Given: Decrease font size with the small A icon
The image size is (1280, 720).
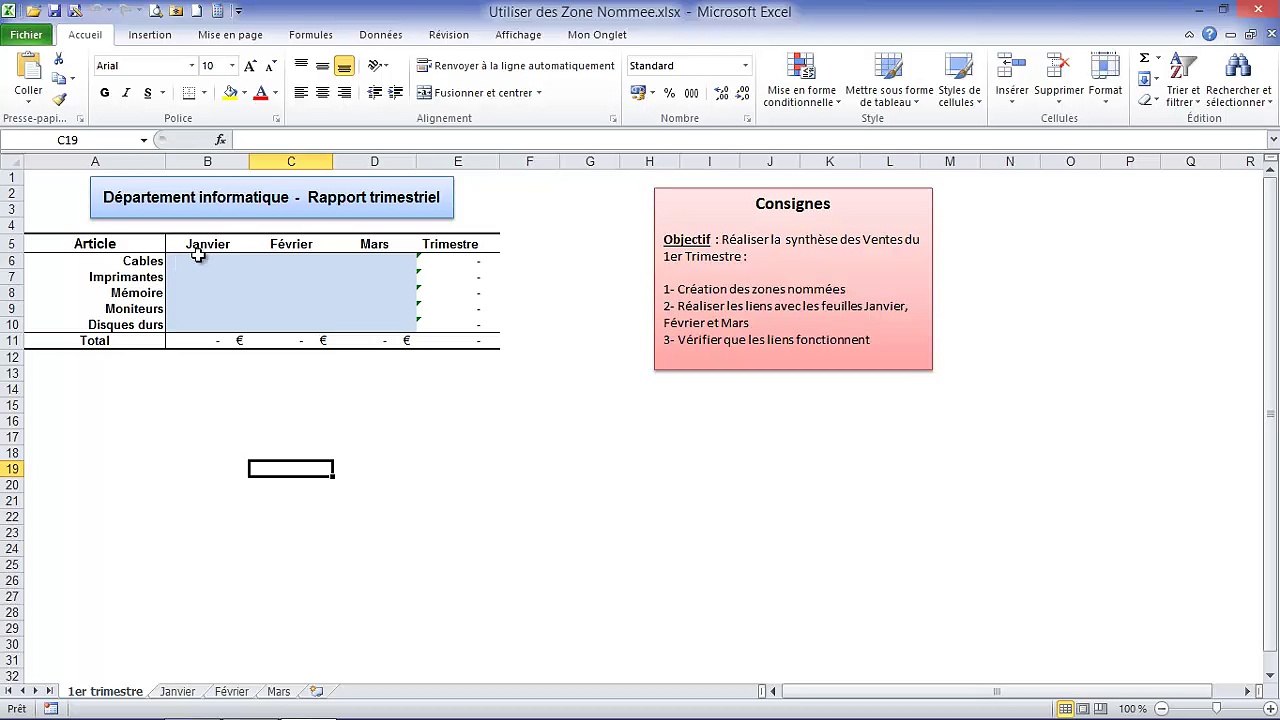Looking at the screenshot, I should click(x=270, y=66).
